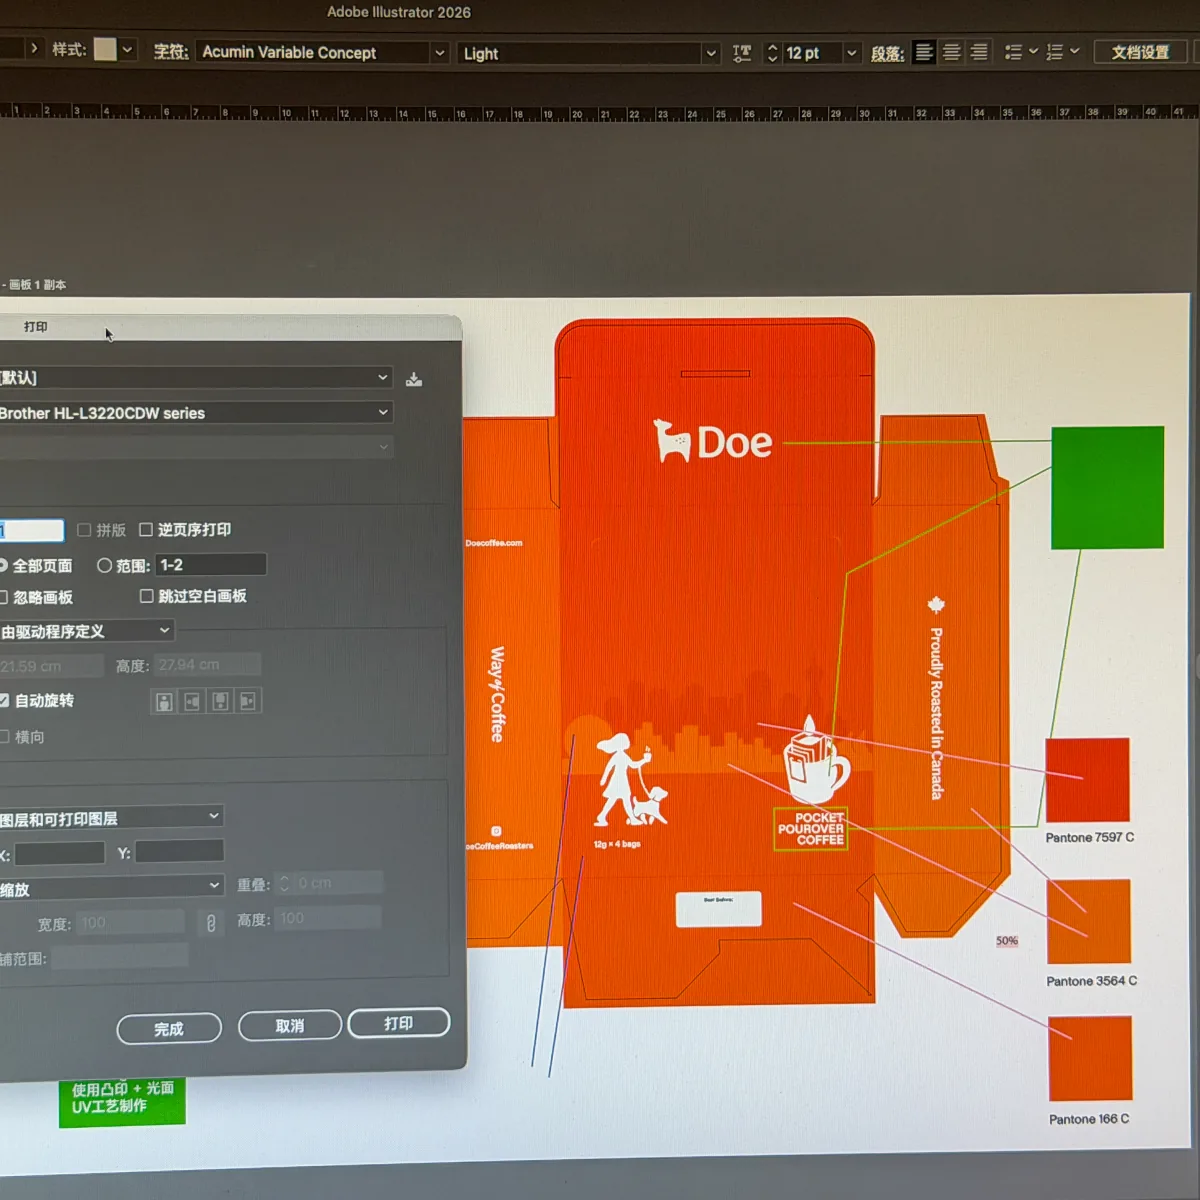This screenshot has height=1200, width=1200.
Task: Choose portrait up orientation icon
Action: (164, 701)
